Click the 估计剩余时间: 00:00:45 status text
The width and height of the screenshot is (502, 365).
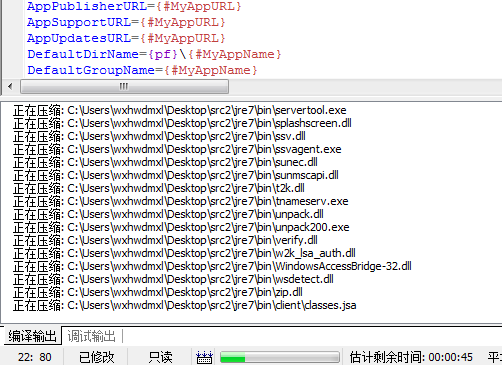pos(411,357)
